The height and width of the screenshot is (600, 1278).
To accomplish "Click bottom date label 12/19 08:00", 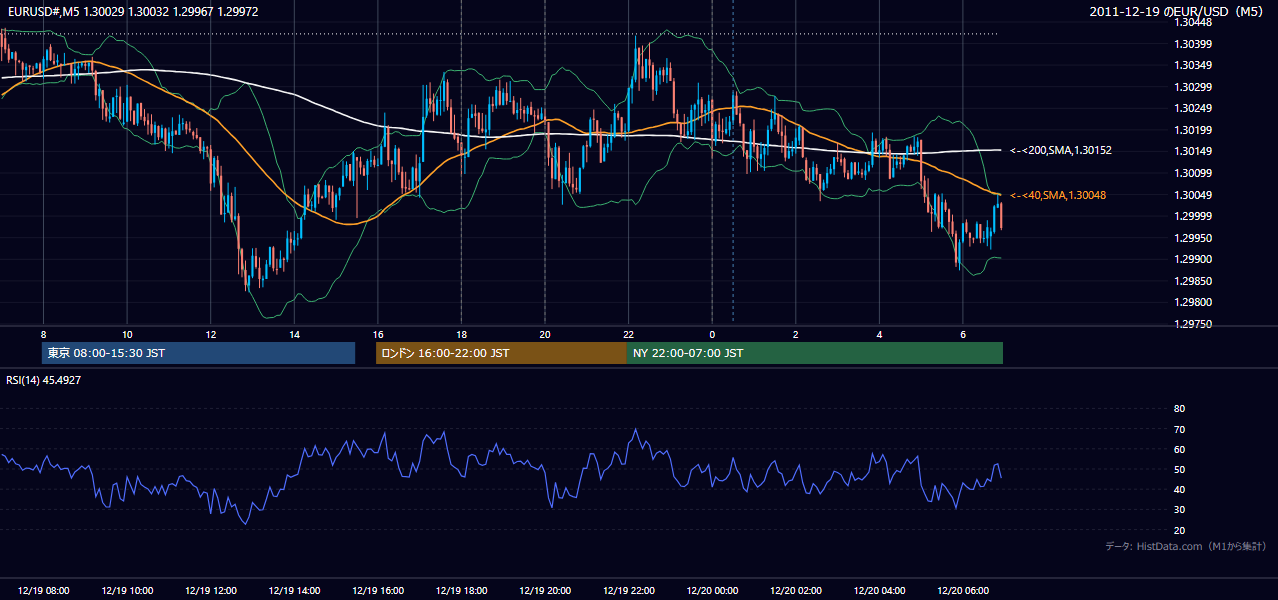I will tap(43, 591).
